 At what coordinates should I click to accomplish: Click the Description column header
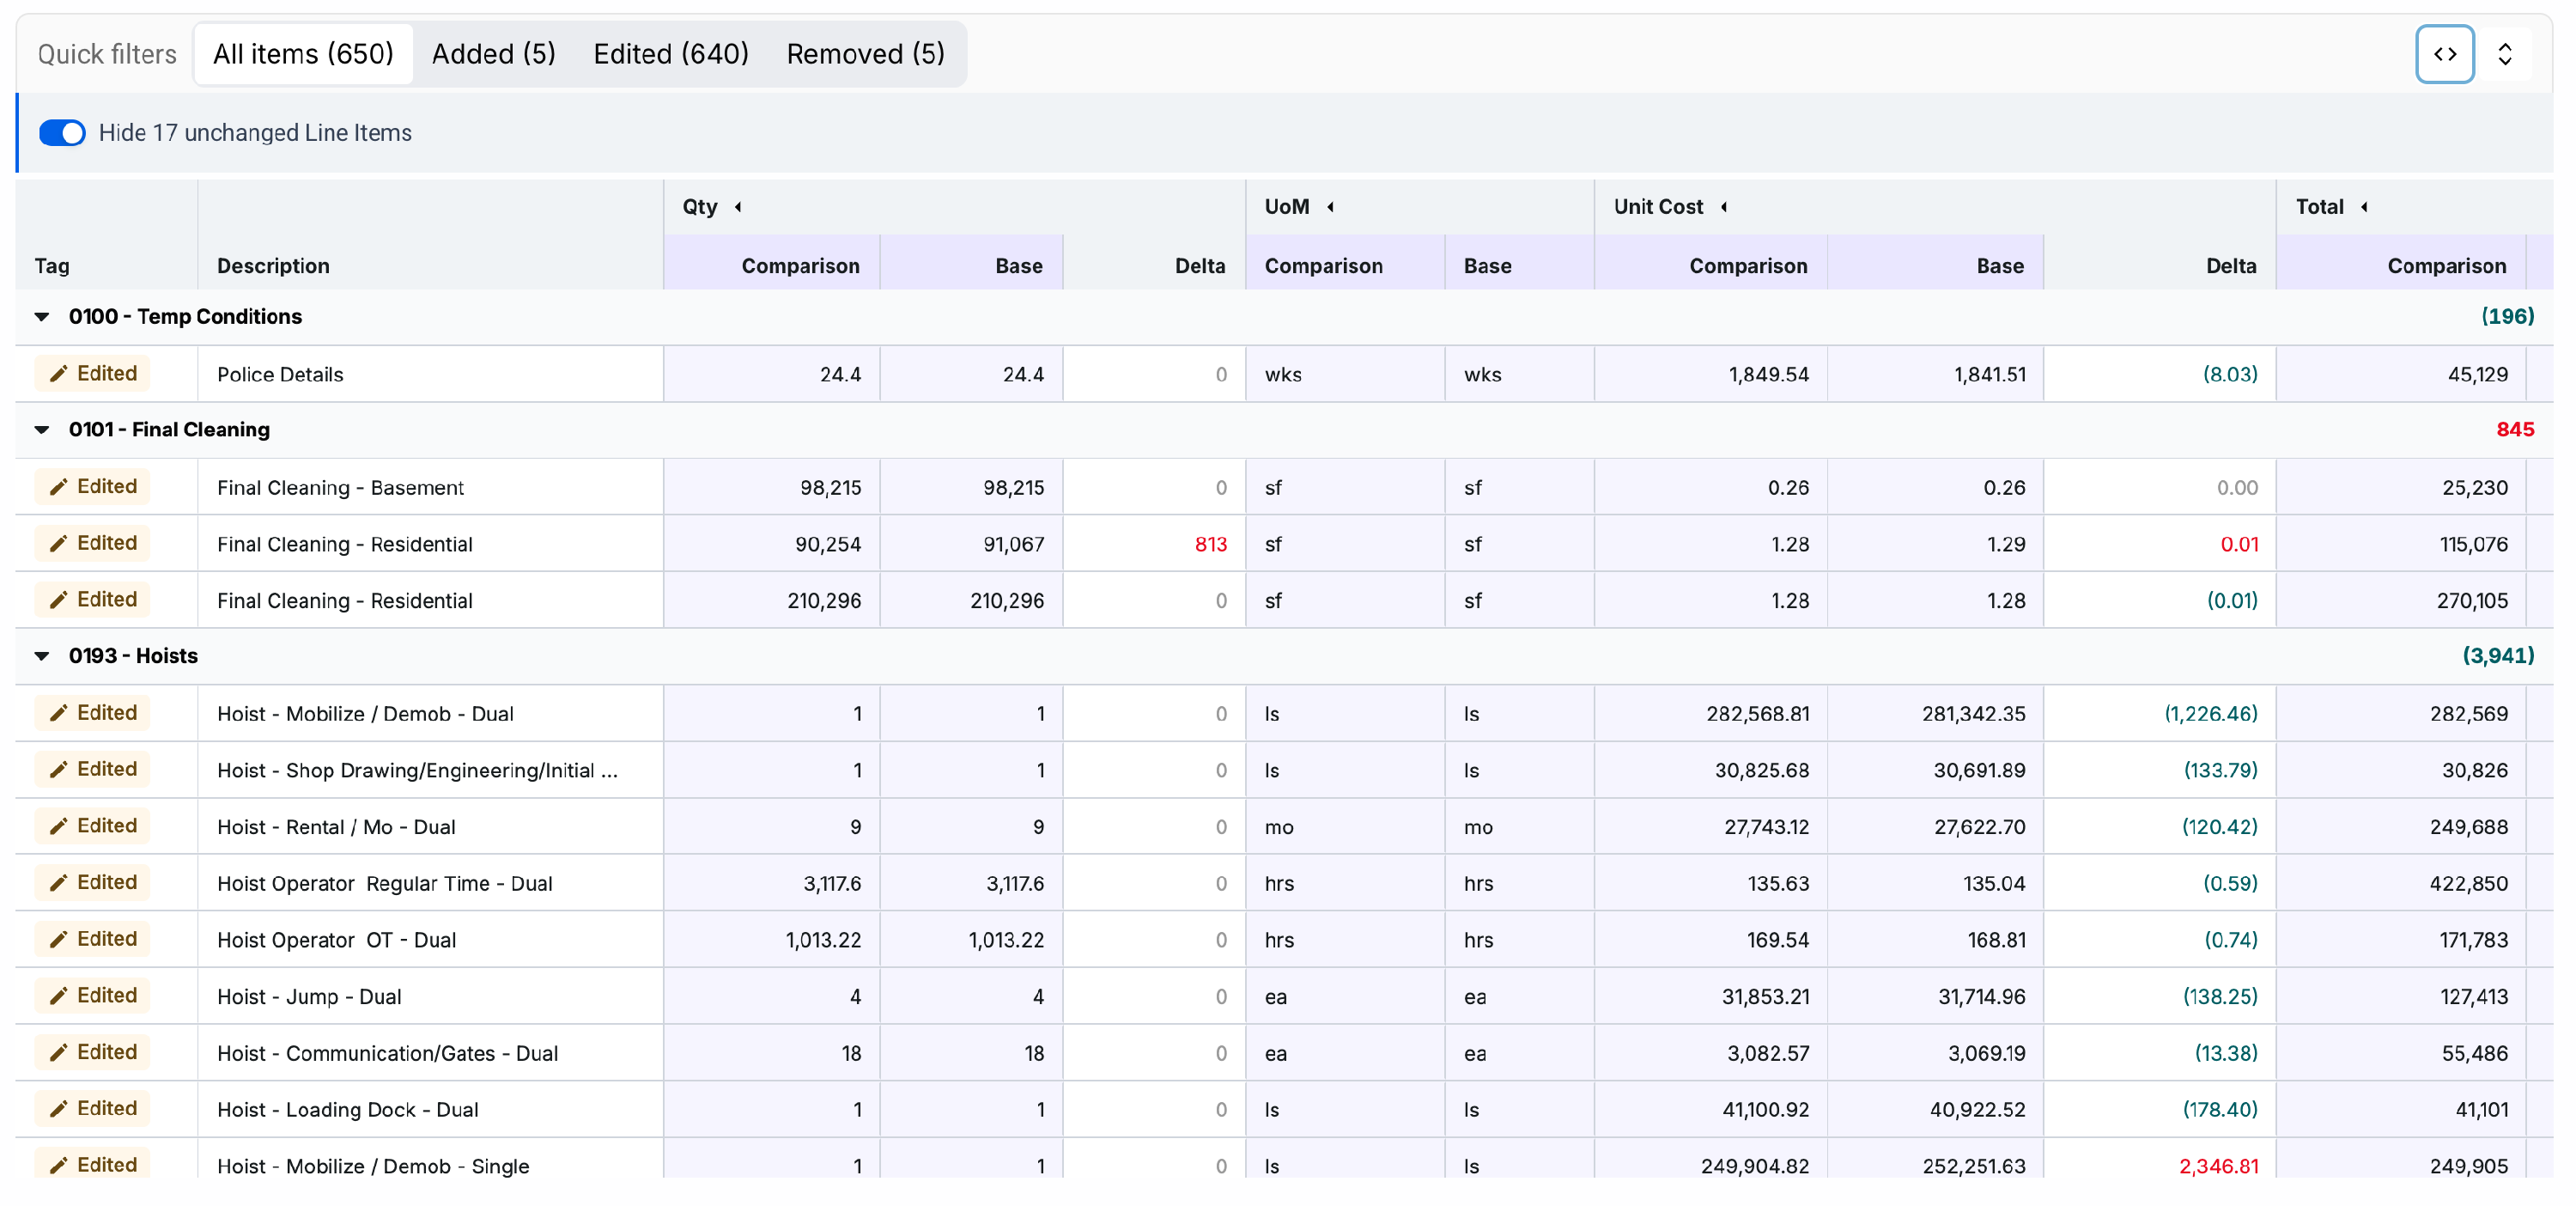(x=273, y=266)
